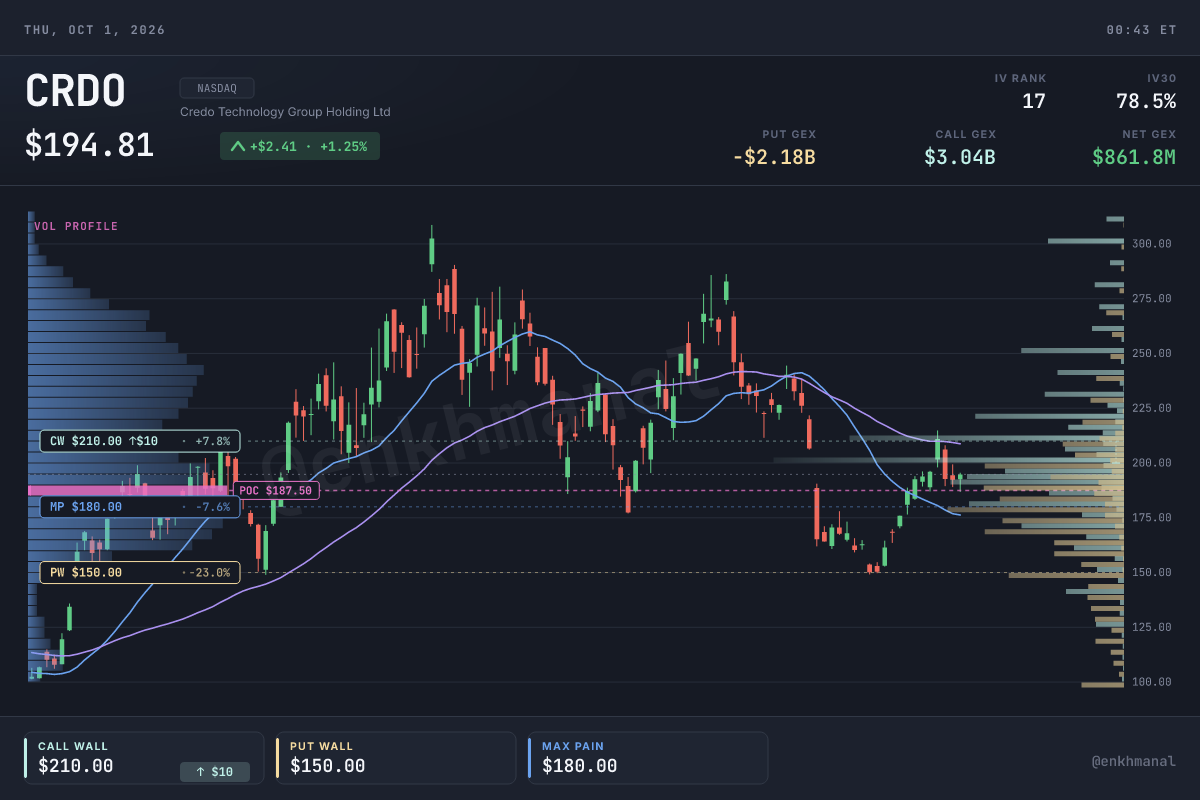Click the +$2.41 · +1.25% change text

pos(308,146)
